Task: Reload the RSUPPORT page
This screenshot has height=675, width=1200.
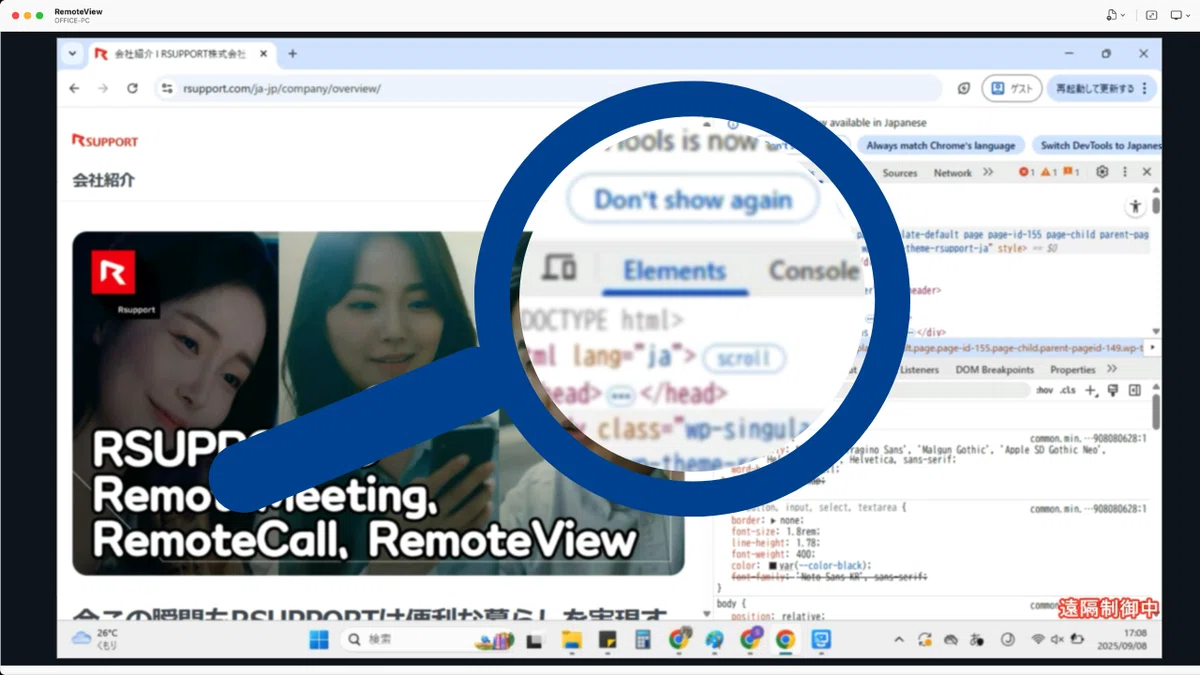Action: 132,88
